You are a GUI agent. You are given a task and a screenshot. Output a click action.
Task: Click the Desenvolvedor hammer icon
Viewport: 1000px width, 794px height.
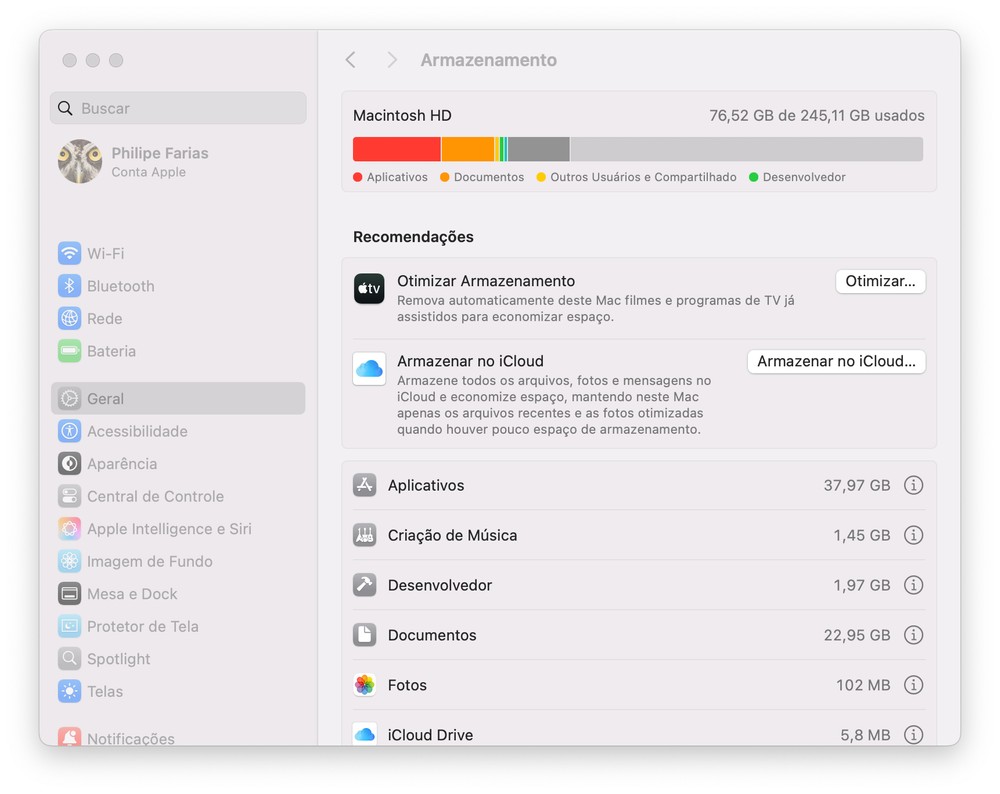point(365,585)
